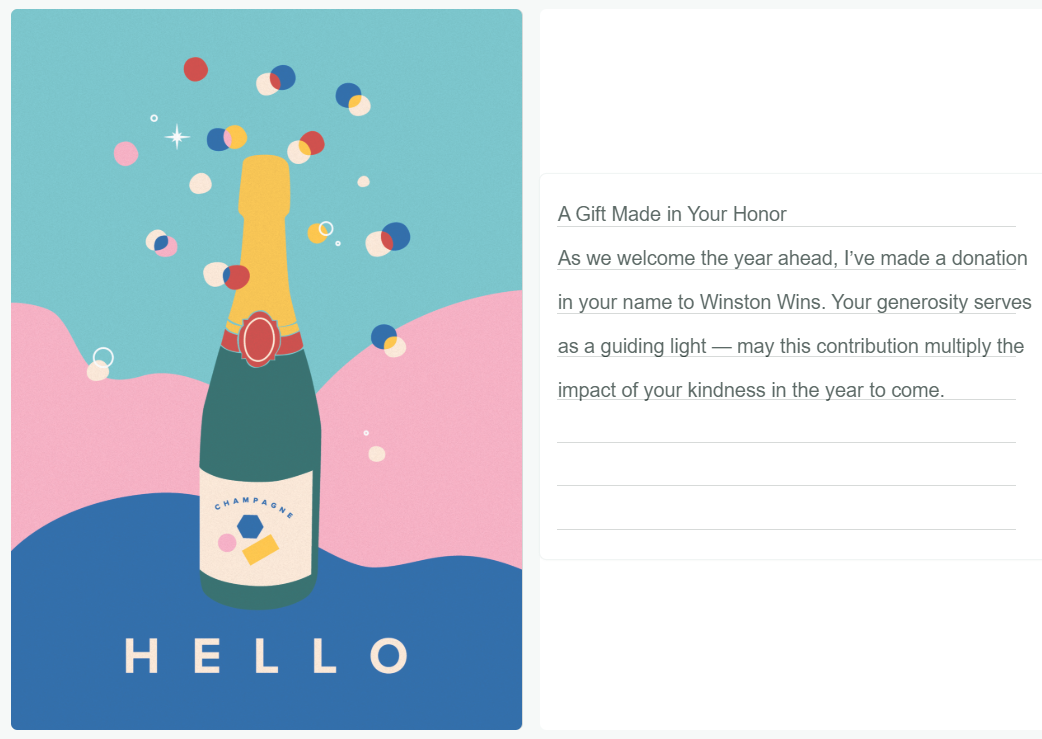Click the "A Gift Made in Your Honor" heading line
This screenshot has width=1042, height=739.
672,214
